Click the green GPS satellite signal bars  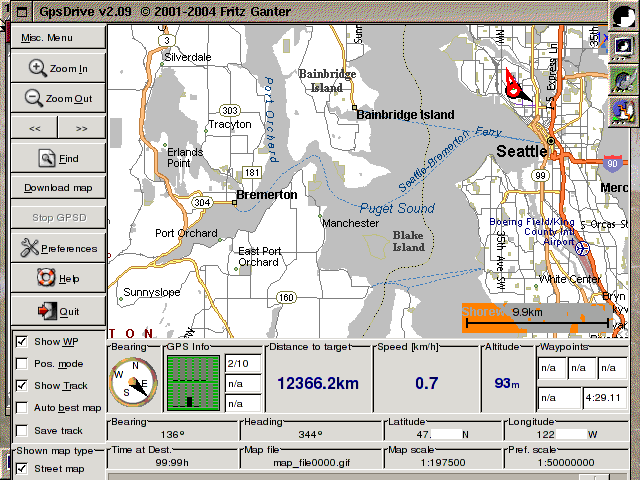coord(194,383)
